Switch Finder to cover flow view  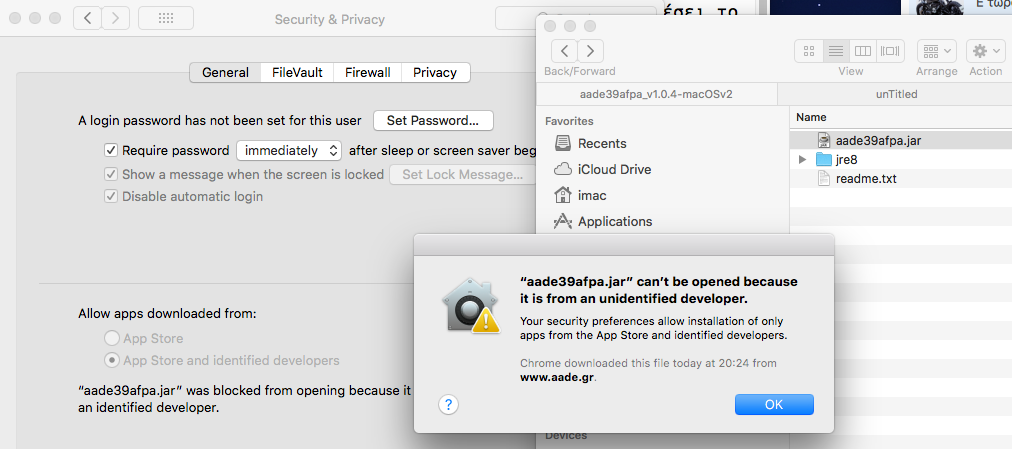891,50
